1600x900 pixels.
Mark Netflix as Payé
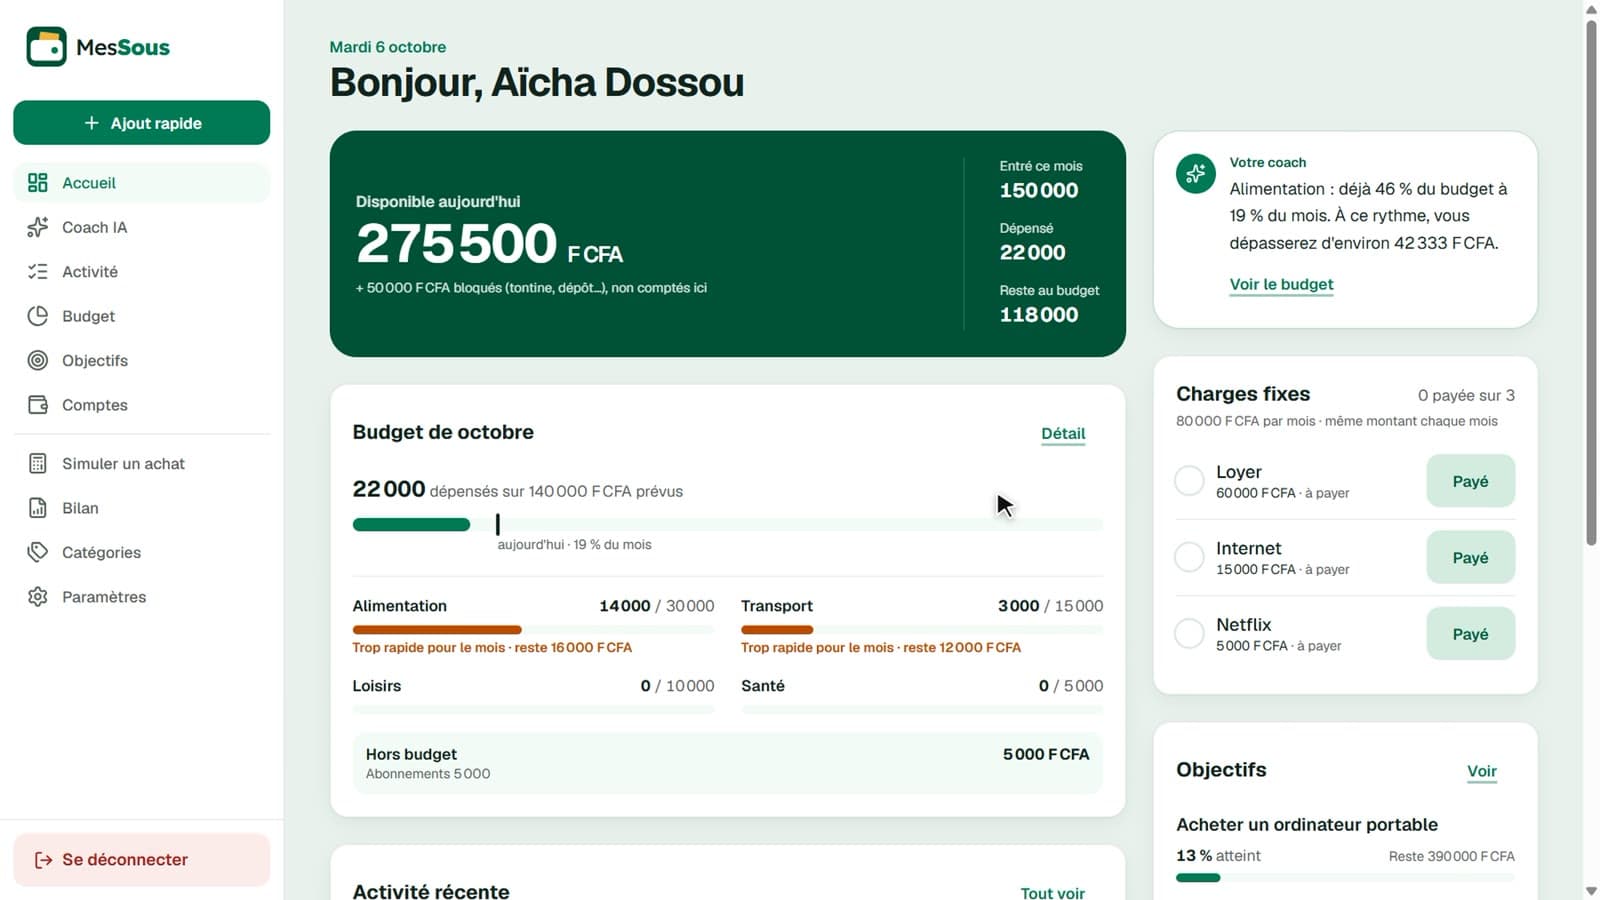[x=1470, y=633]
